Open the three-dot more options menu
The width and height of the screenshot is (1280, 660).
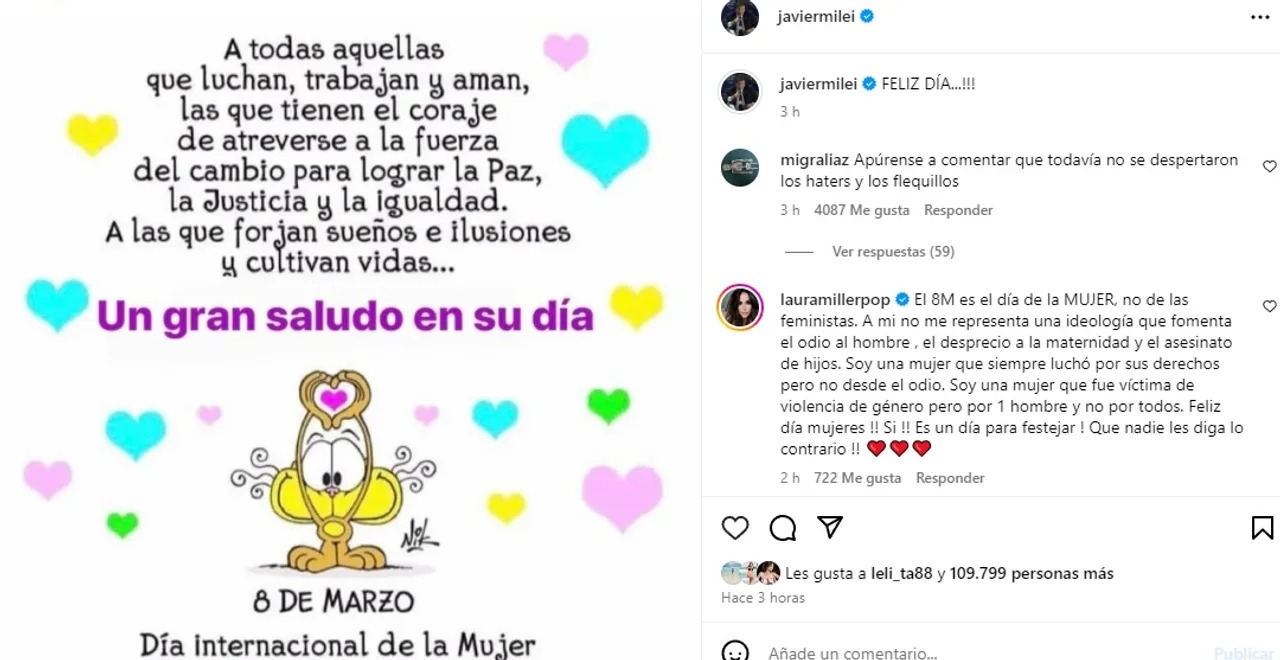(x=1261, y=16)
